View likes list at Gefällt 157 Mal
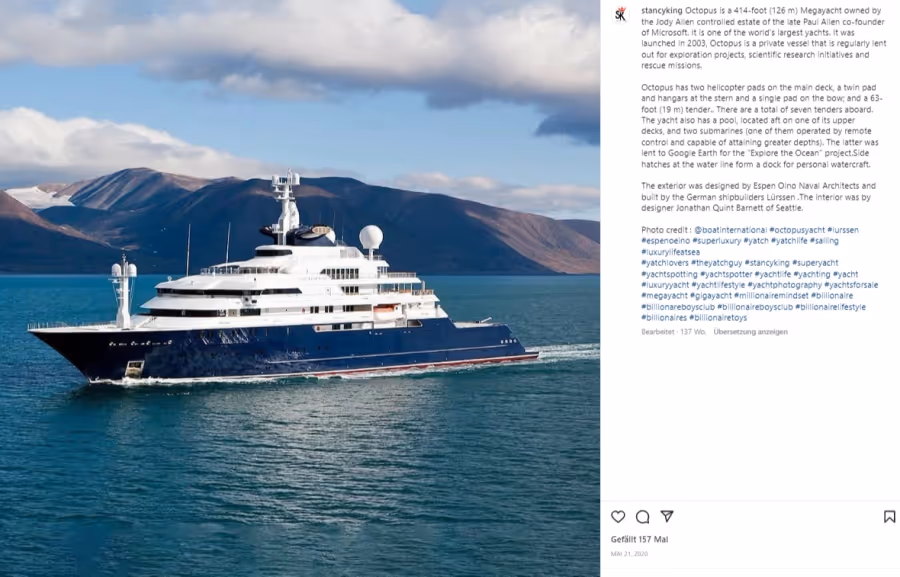 [639, 539]
